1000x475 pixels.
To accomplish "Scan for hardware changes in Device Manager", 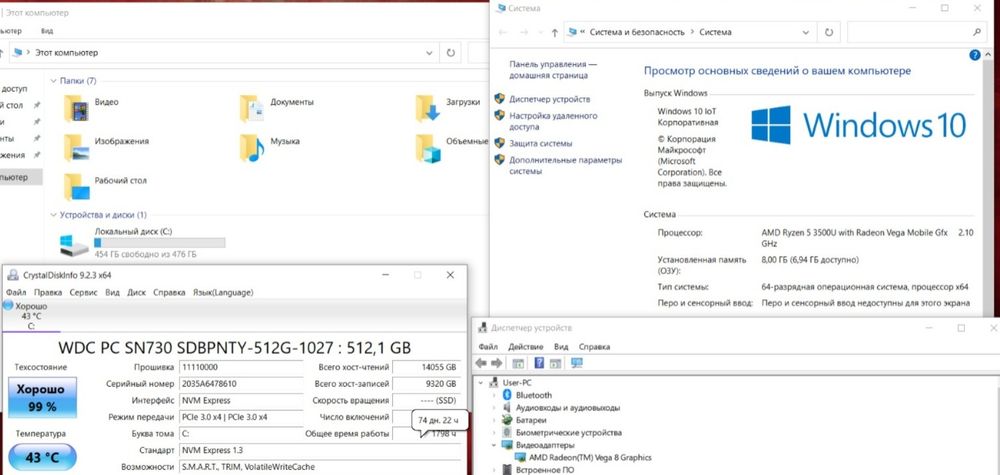I will (x=577, y=363).
